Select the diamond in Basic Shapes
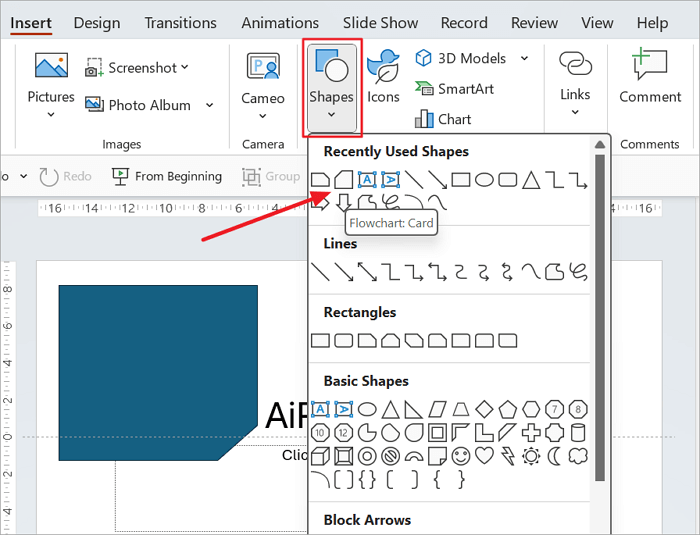 (x=484, y=409)
